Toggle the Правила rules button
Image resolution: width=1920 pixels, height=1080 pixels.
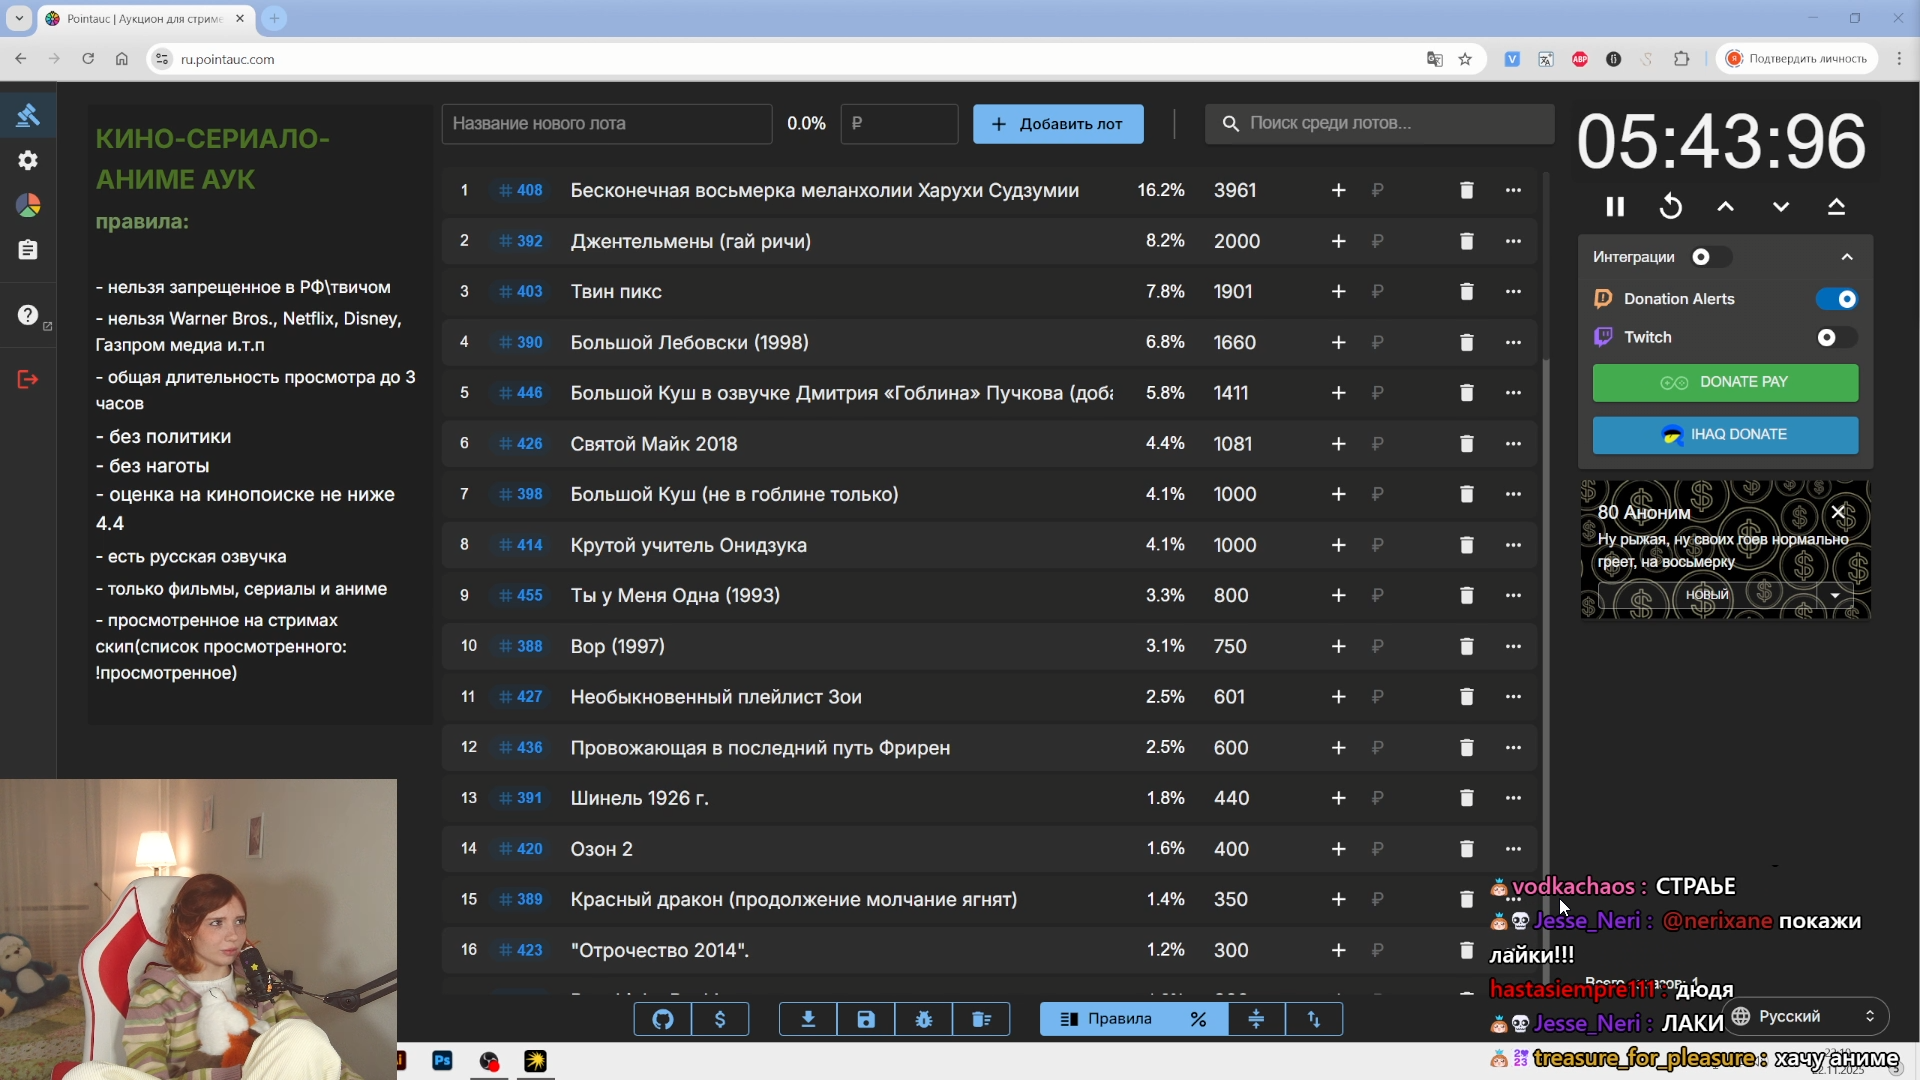coord(1106,1019)
